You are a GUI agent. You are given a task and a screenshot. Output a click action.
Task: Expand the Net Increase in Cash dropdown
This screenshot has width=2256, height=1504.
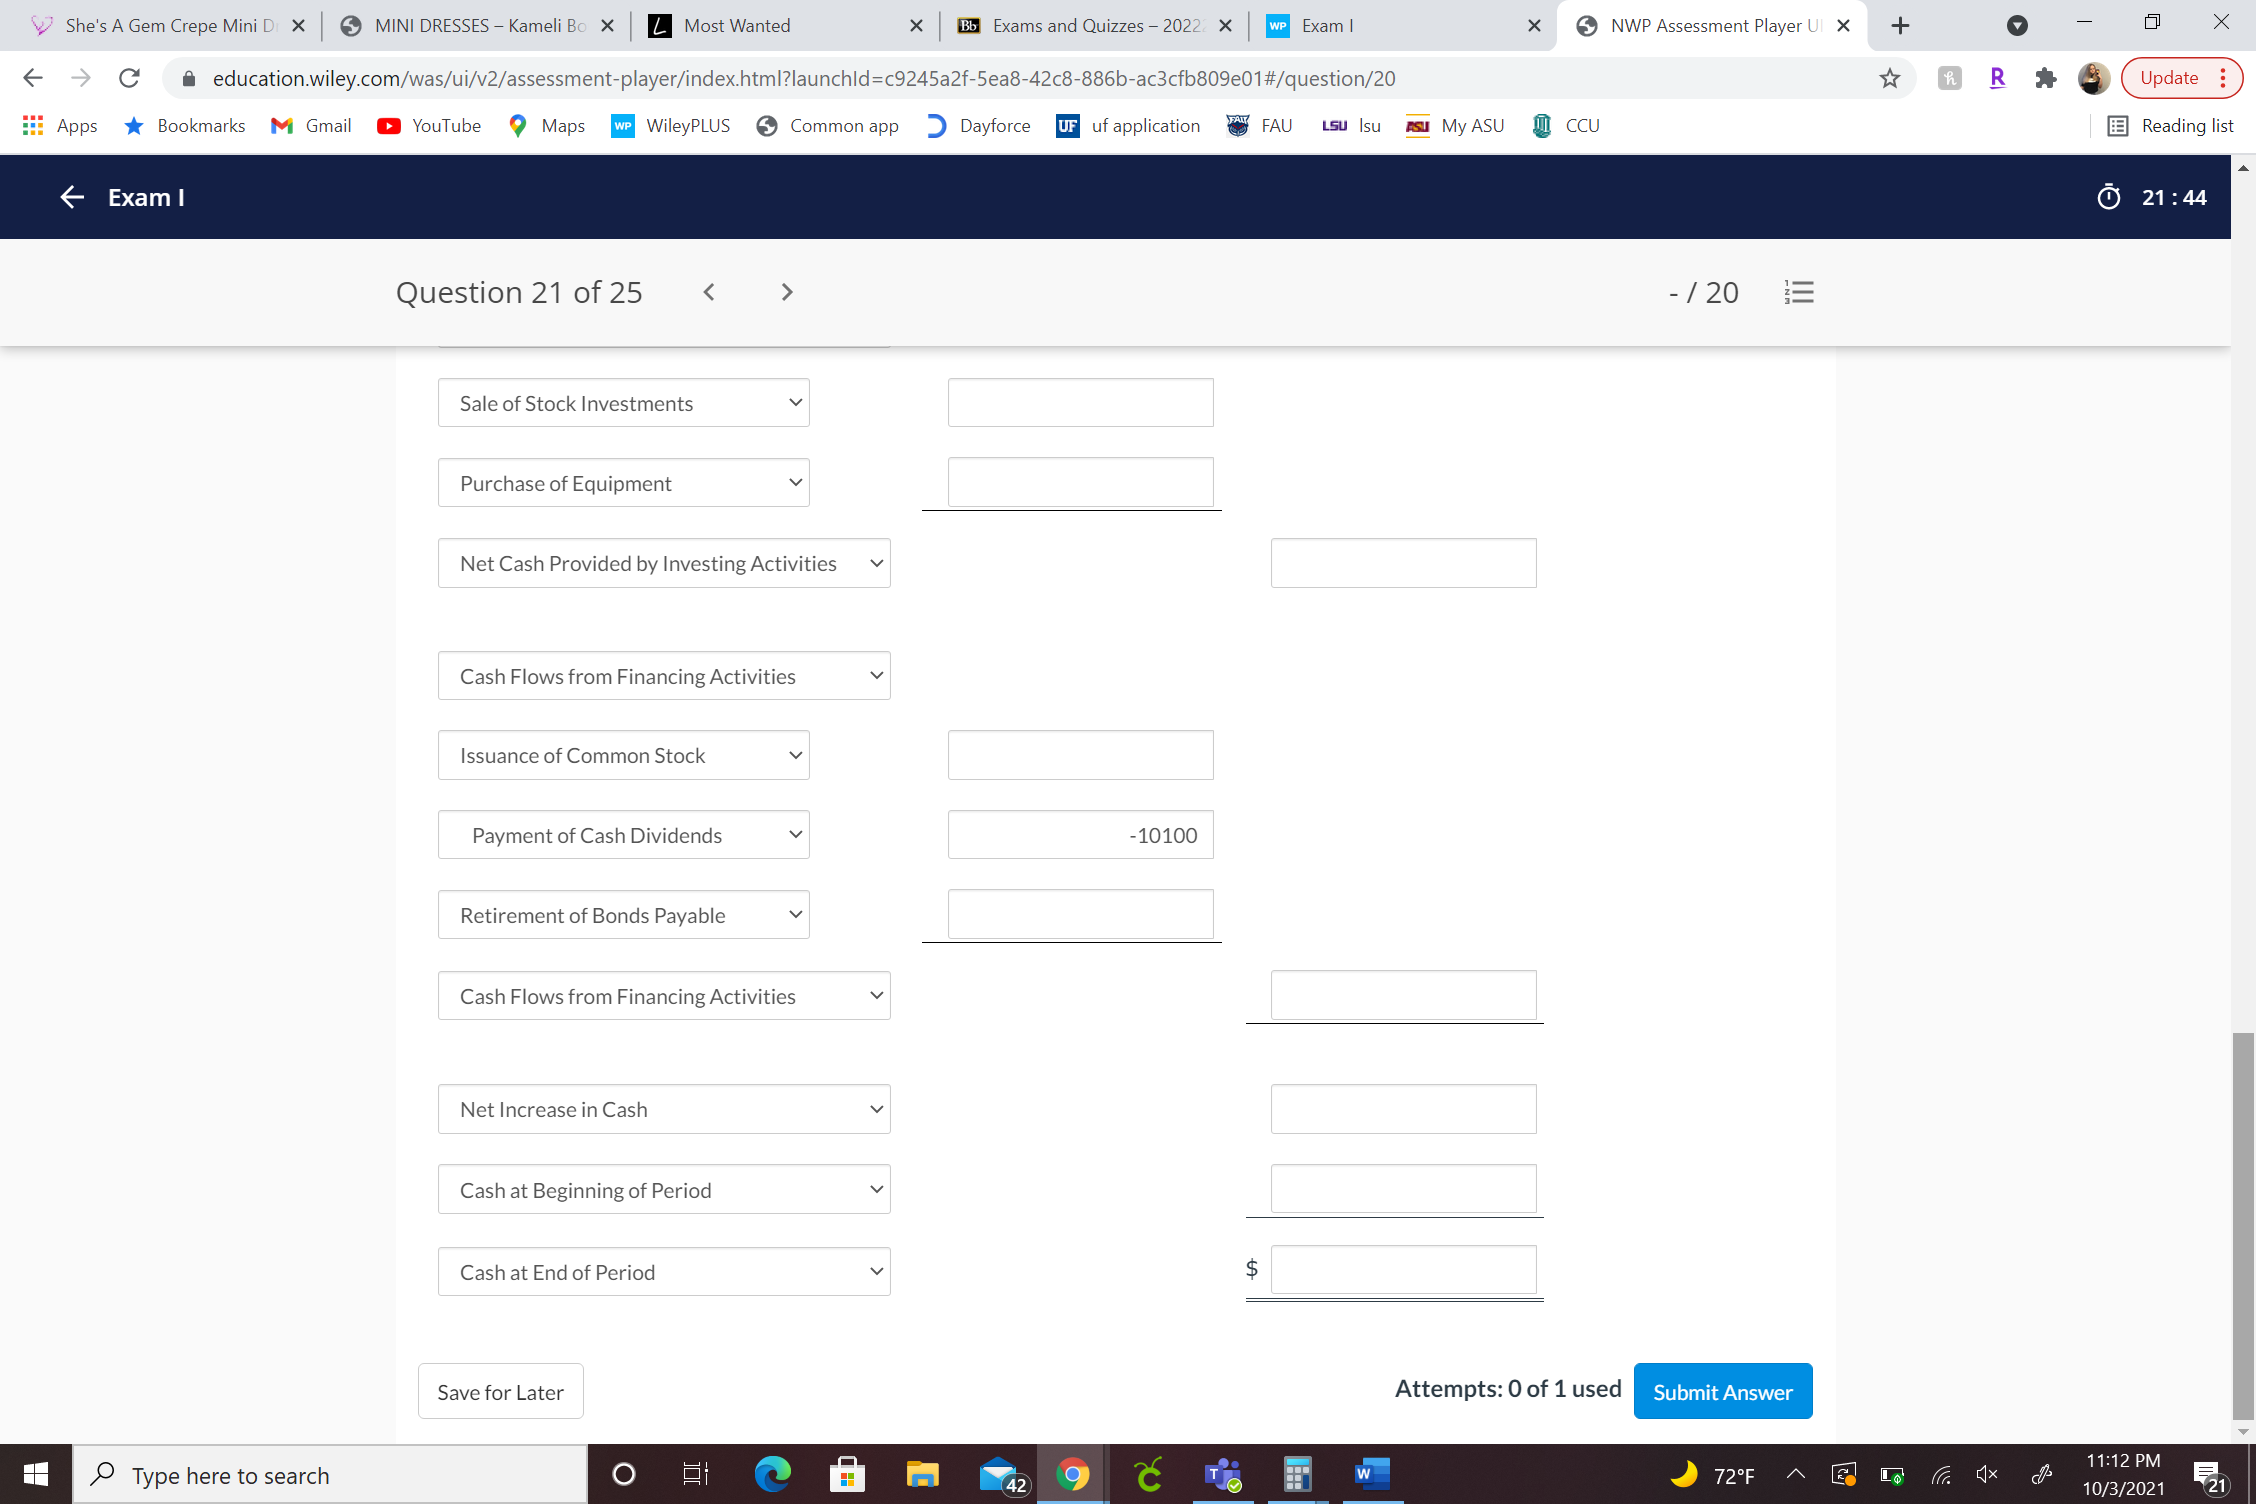click(x=663, y=1109)
